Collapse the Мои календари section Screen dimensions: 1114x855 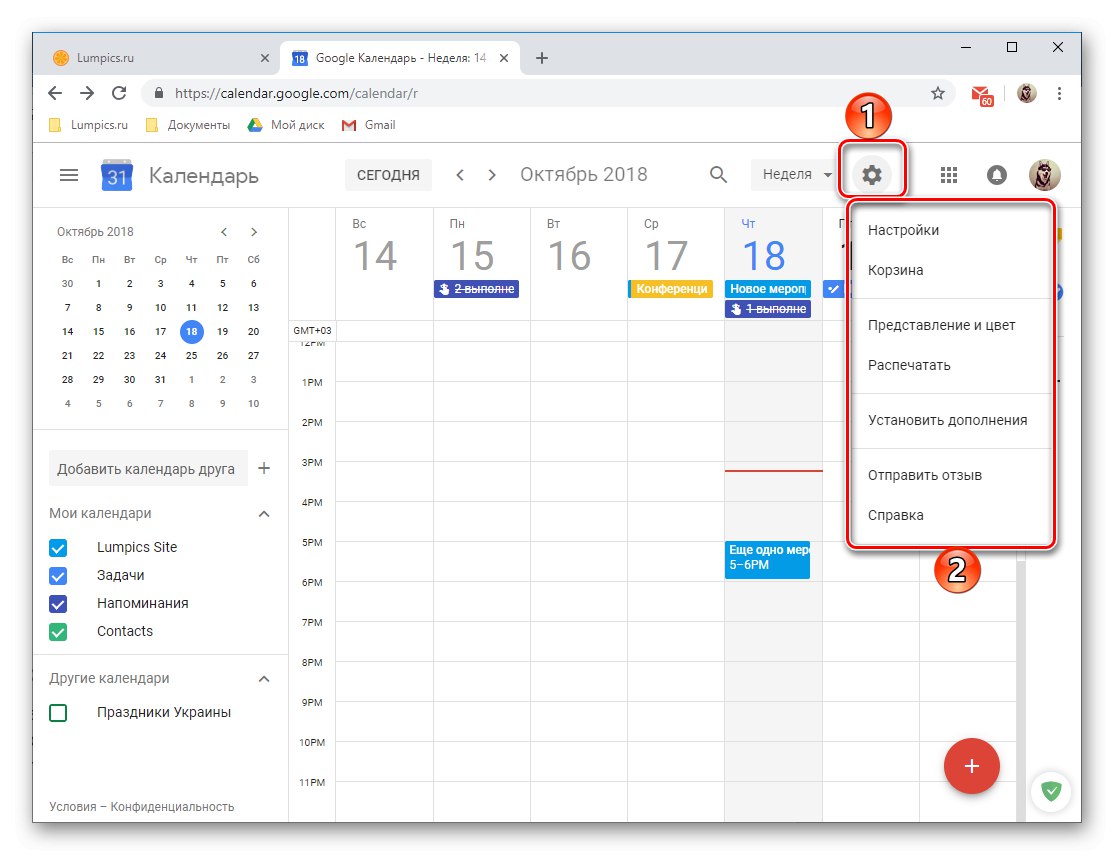[263, 513]
